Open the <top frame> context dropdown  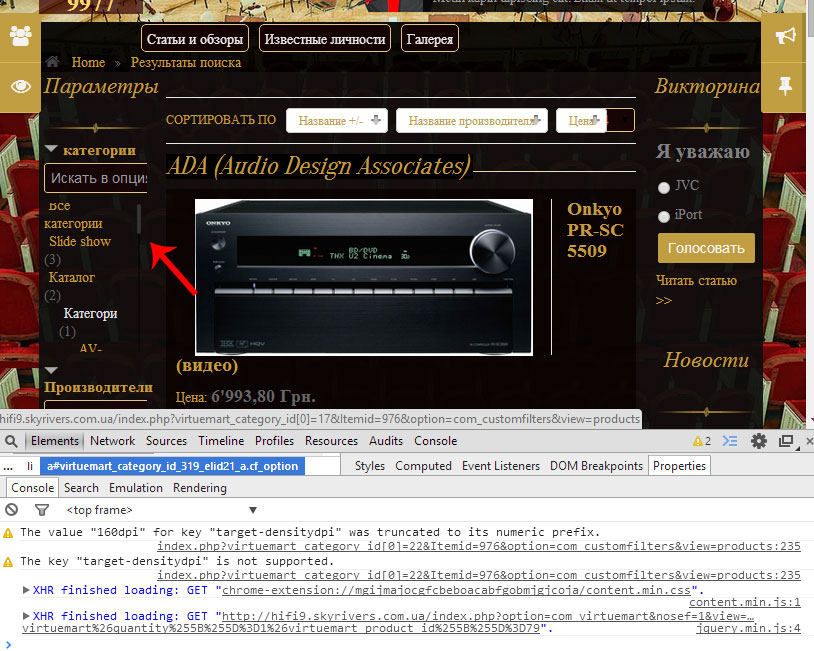point(161,510)
